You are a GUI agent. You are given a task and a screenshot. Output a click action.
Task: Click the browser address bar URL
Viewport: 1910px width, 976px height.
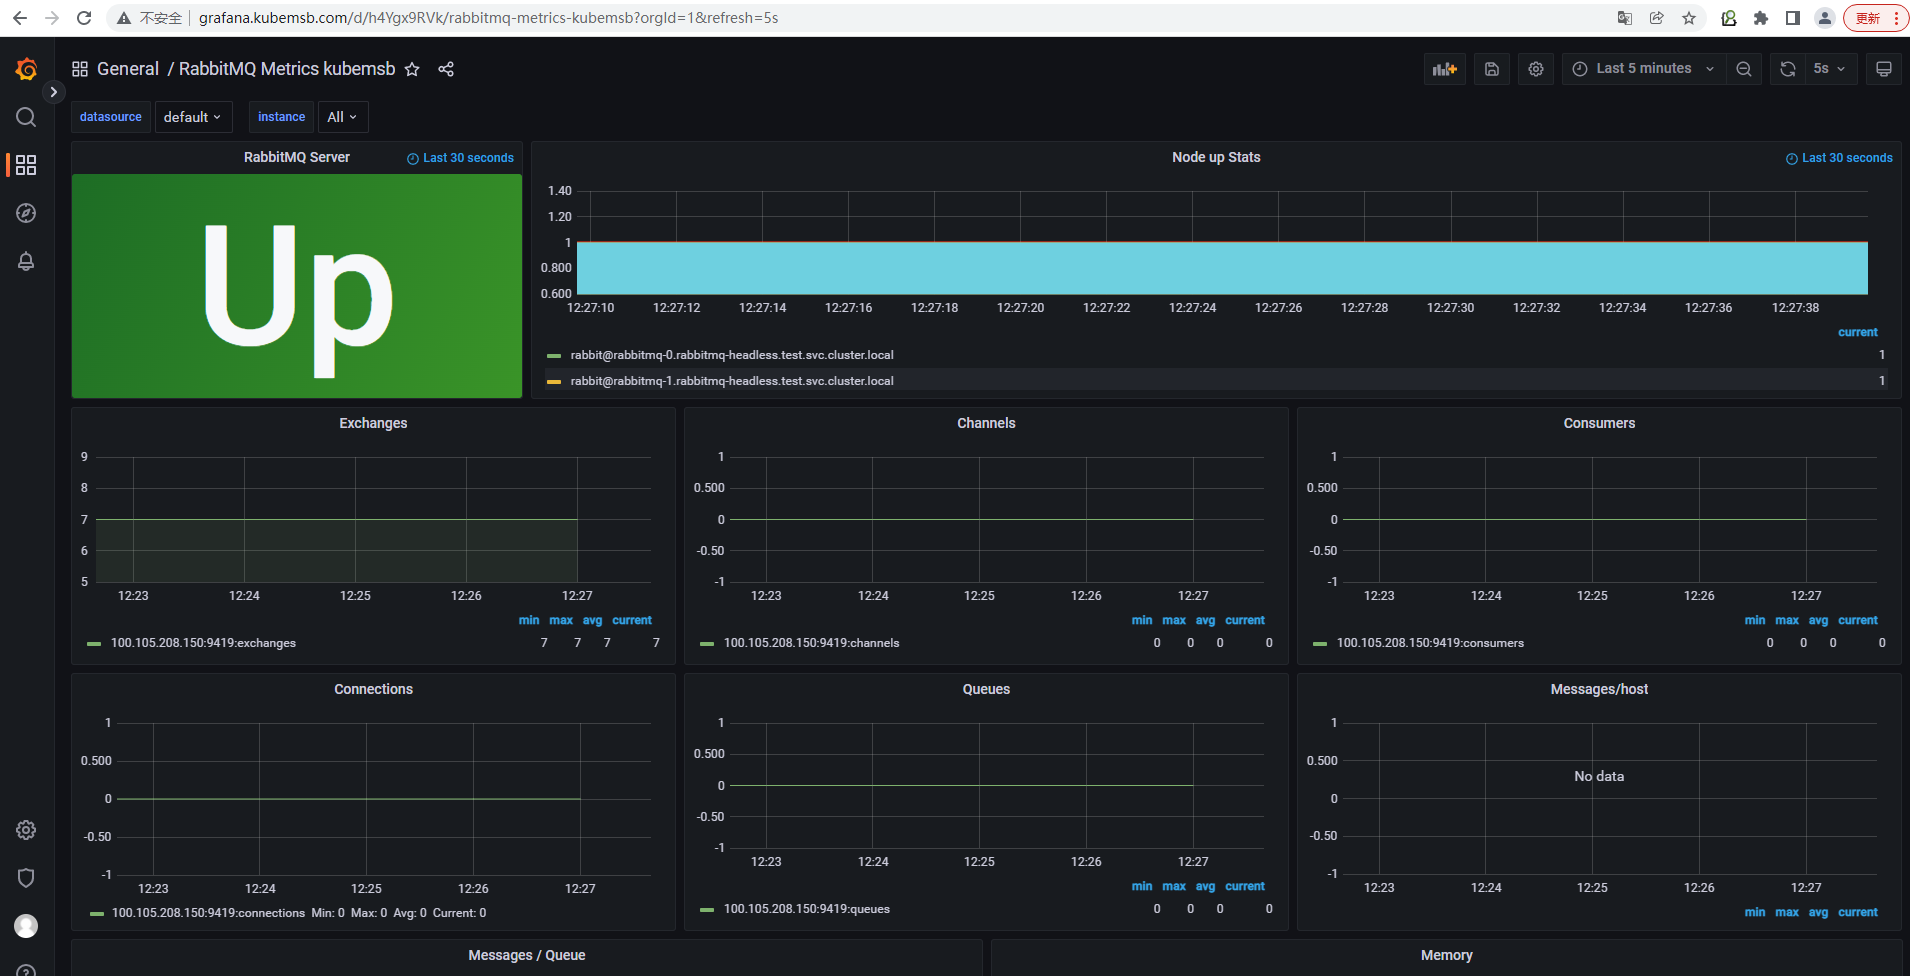[x=488, y=18]
